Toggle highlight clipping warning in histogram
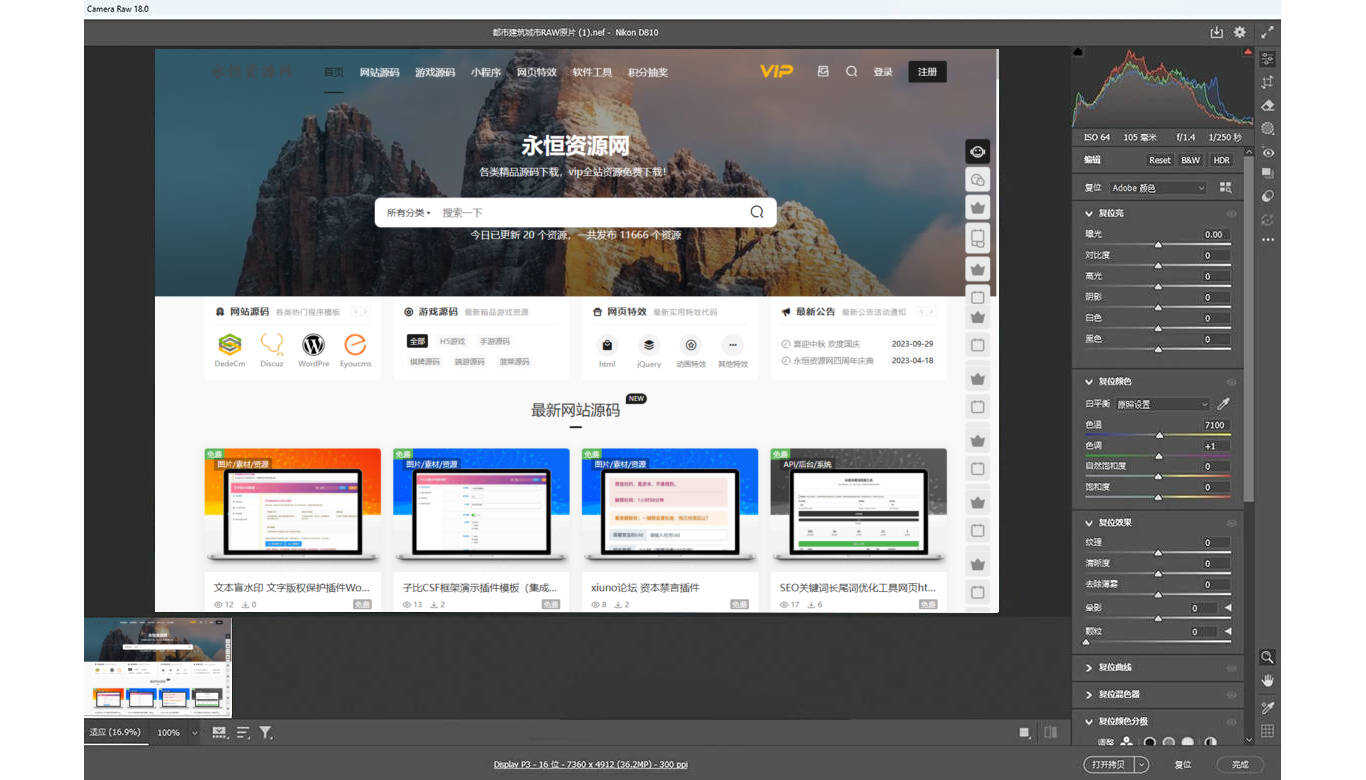Viewport: 1366px width, 780px height. click(x=1248, y=51)
